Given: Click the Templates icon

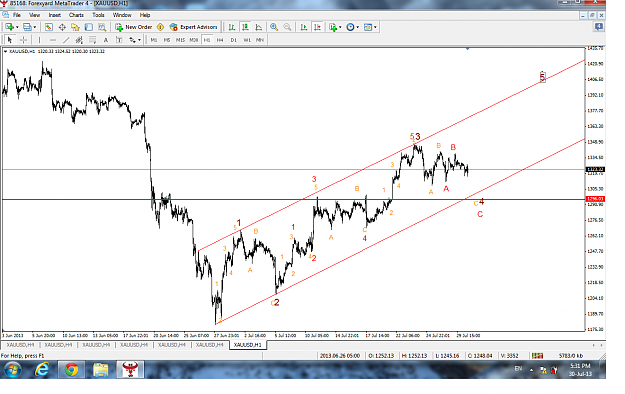Looking at the screenshot, I should (368, 27).
